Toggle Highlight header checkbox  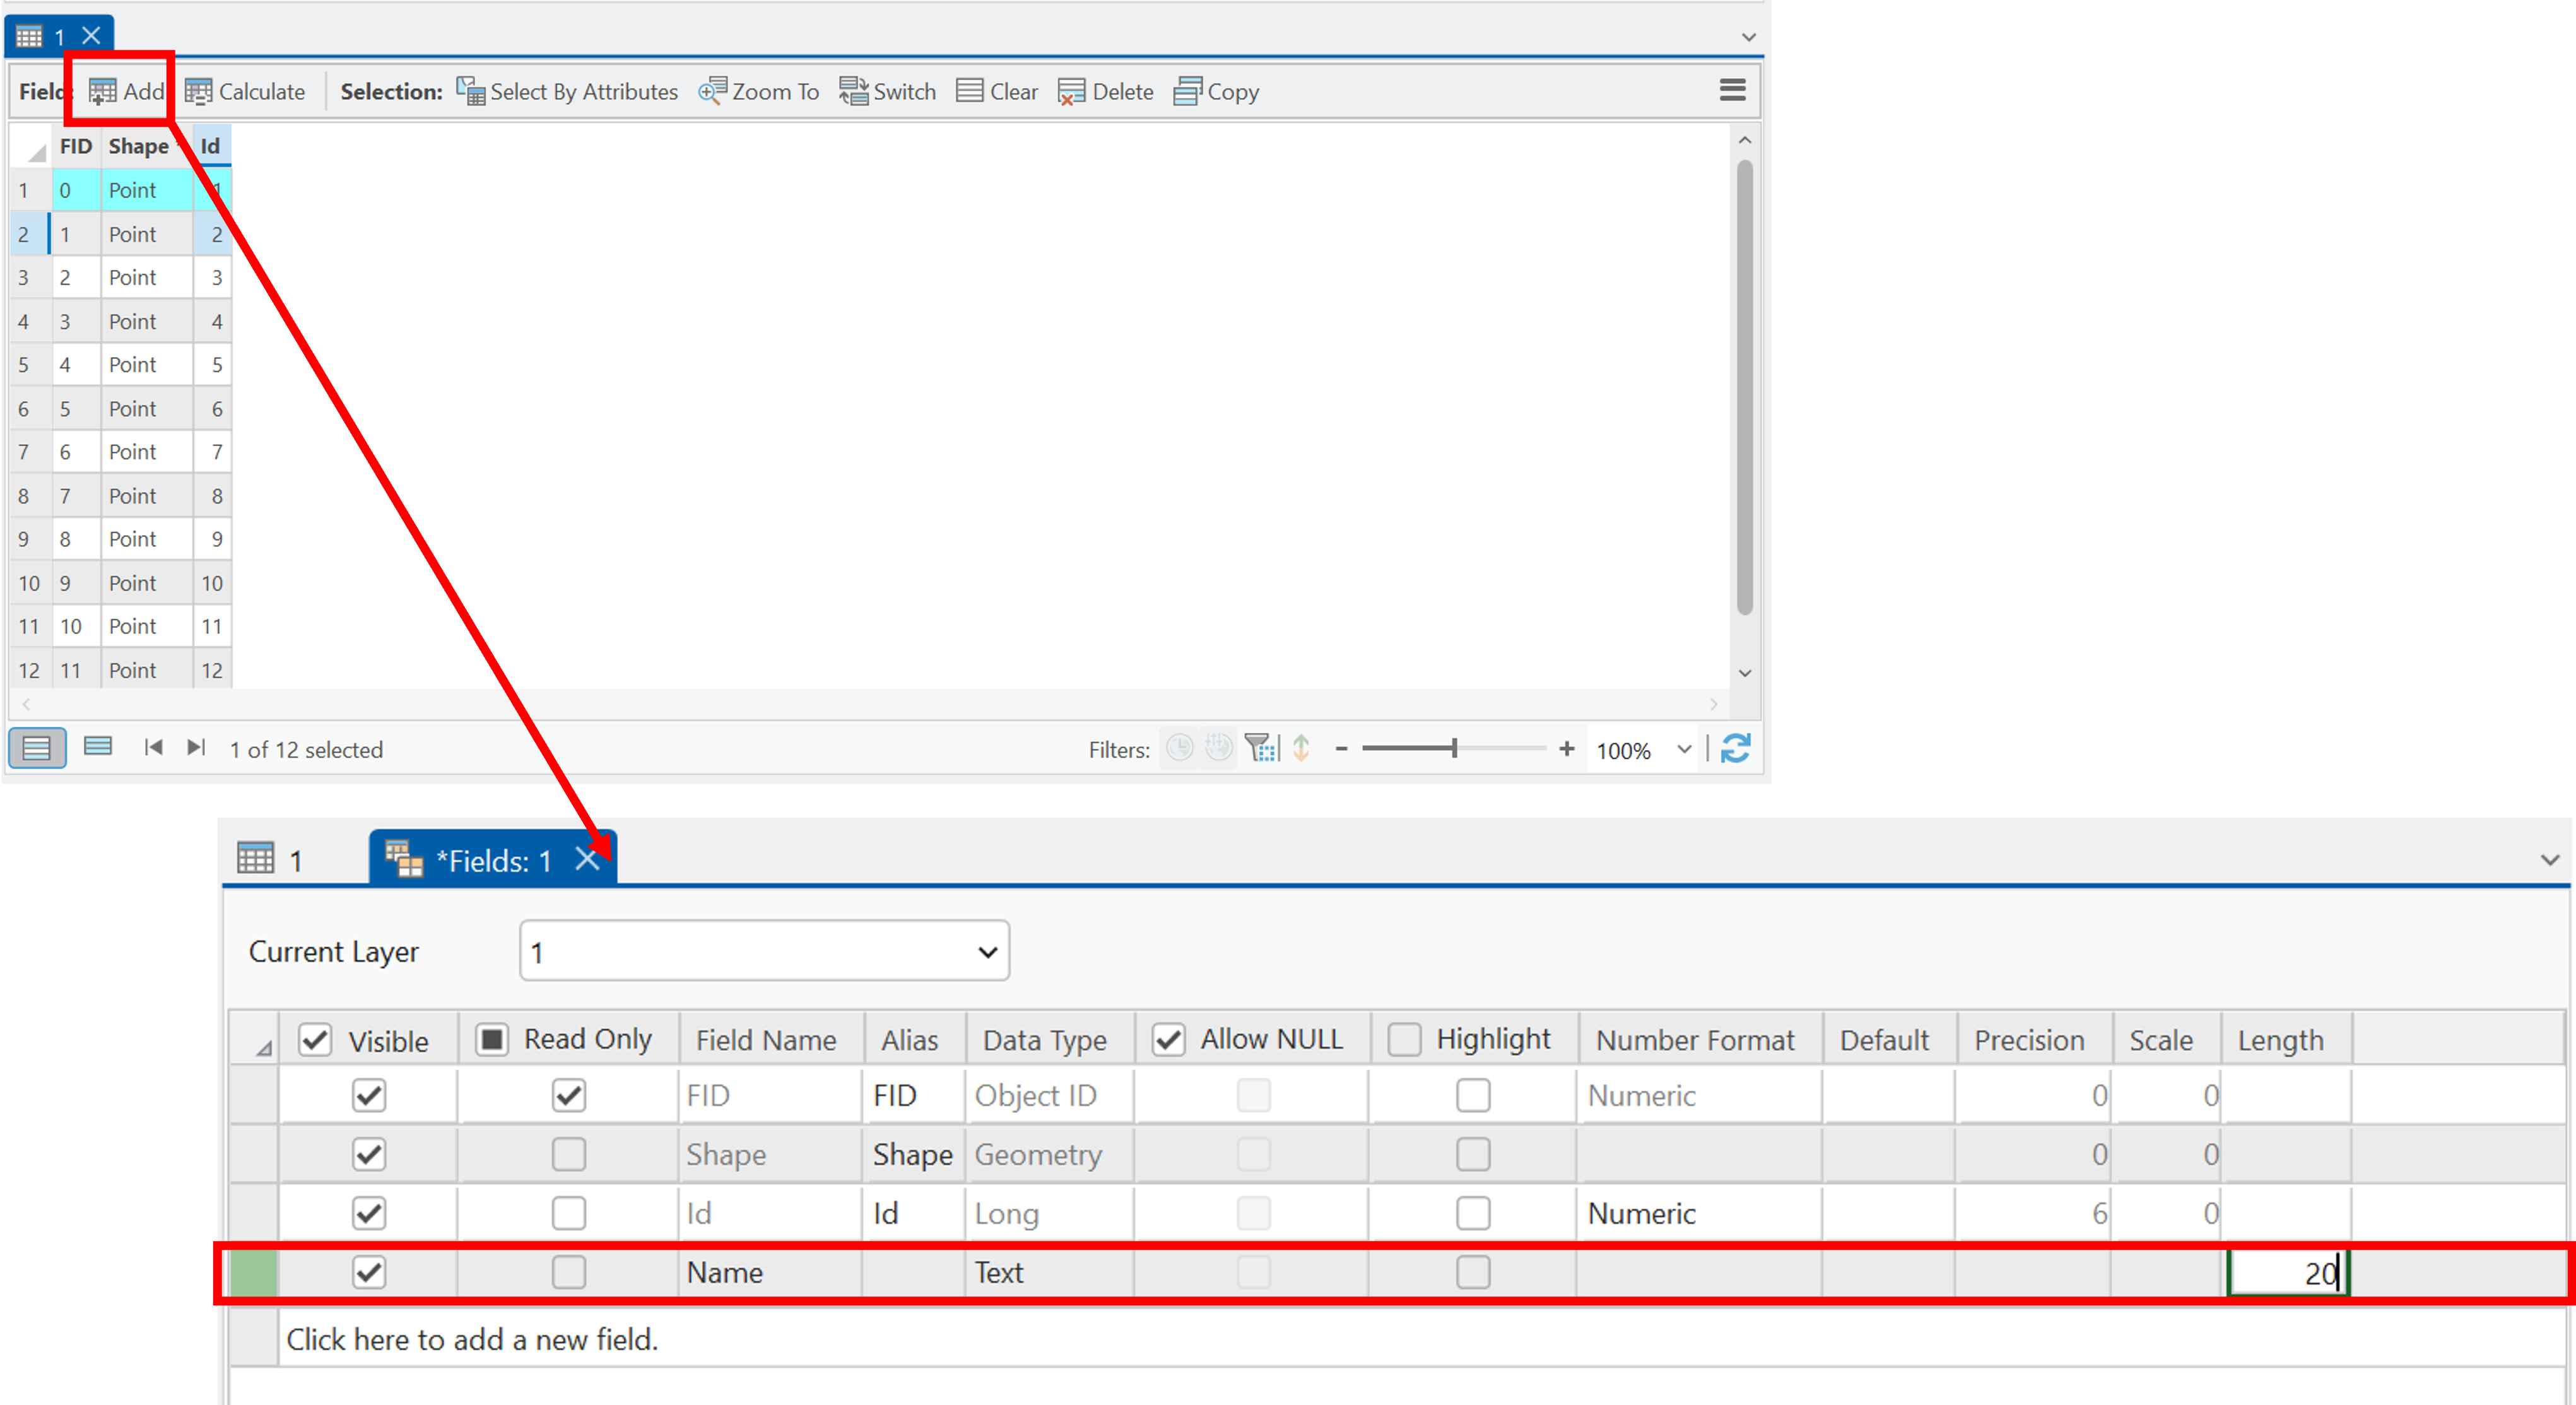click(1404, 1040)
